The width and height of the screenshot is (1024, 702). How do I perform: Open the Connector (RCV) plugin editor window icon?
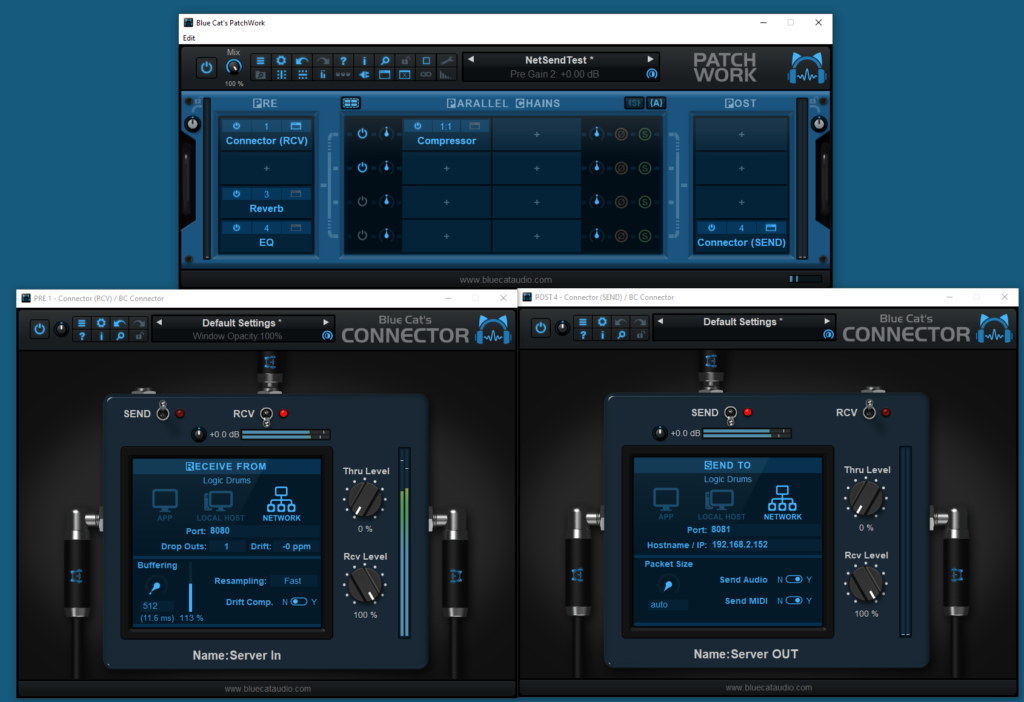pos(296,126)
